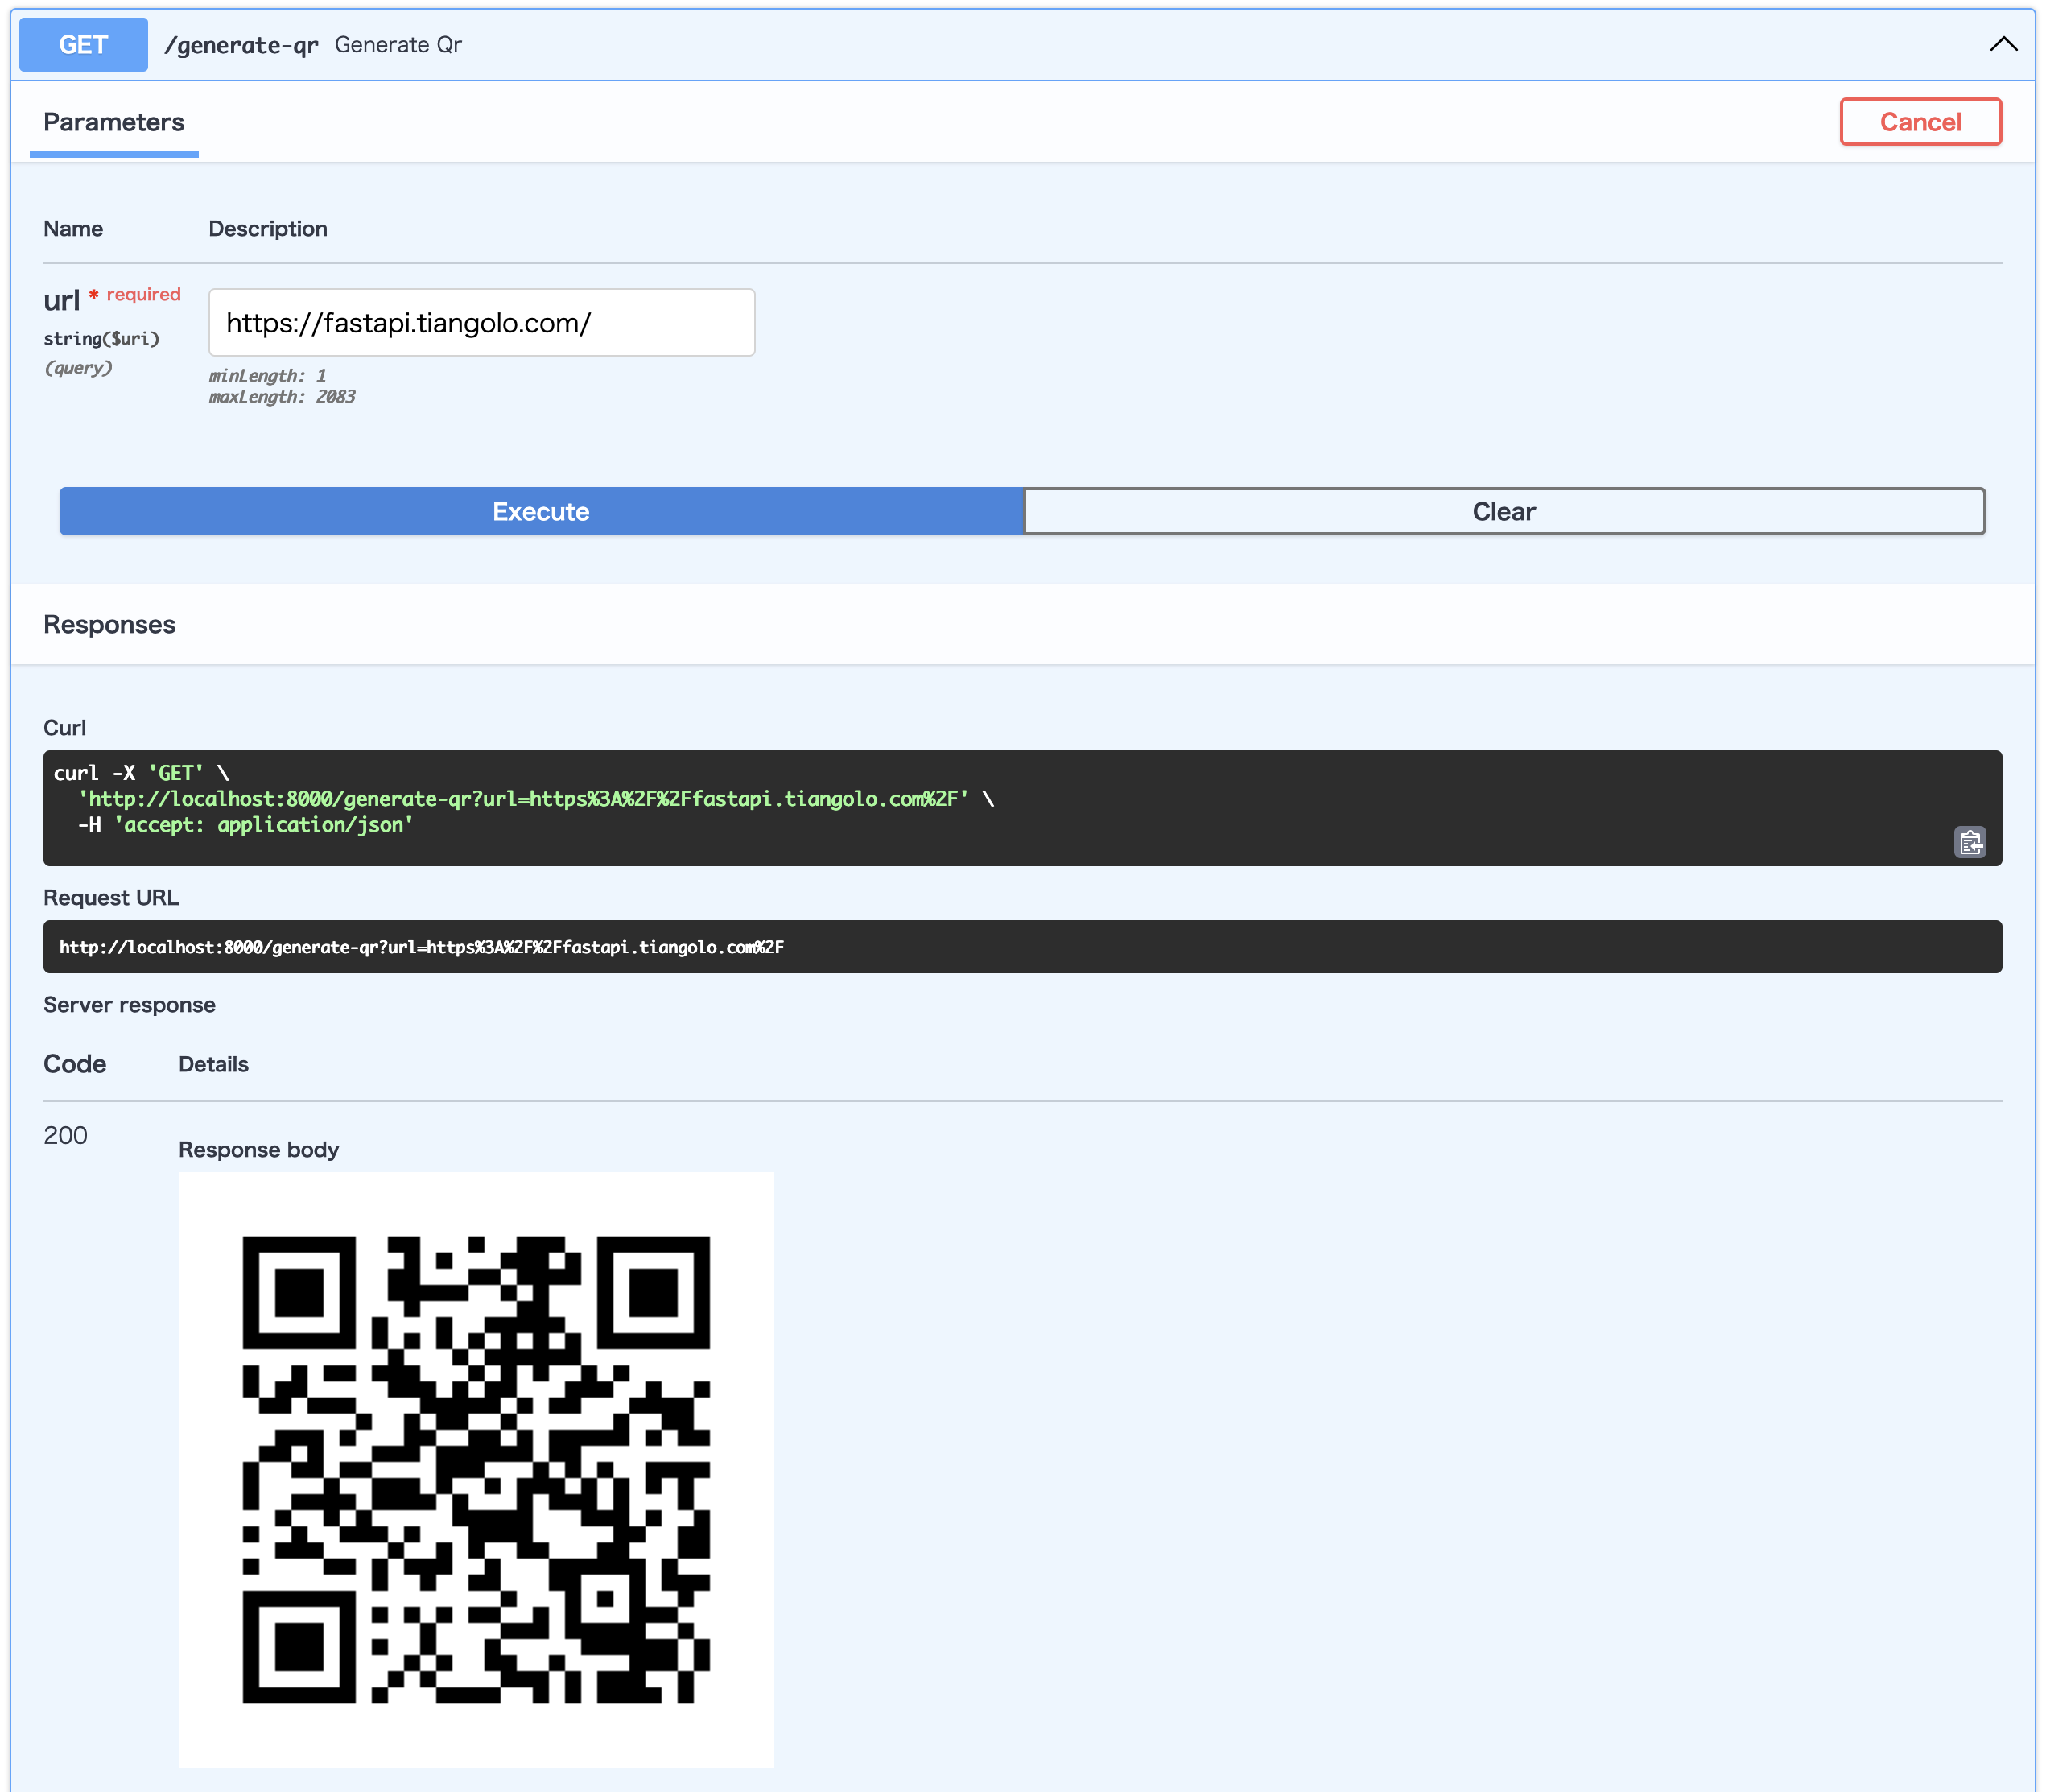
Task: Click the 'url' parameter name
Action: pyautogui.click(x=61, y=300)
